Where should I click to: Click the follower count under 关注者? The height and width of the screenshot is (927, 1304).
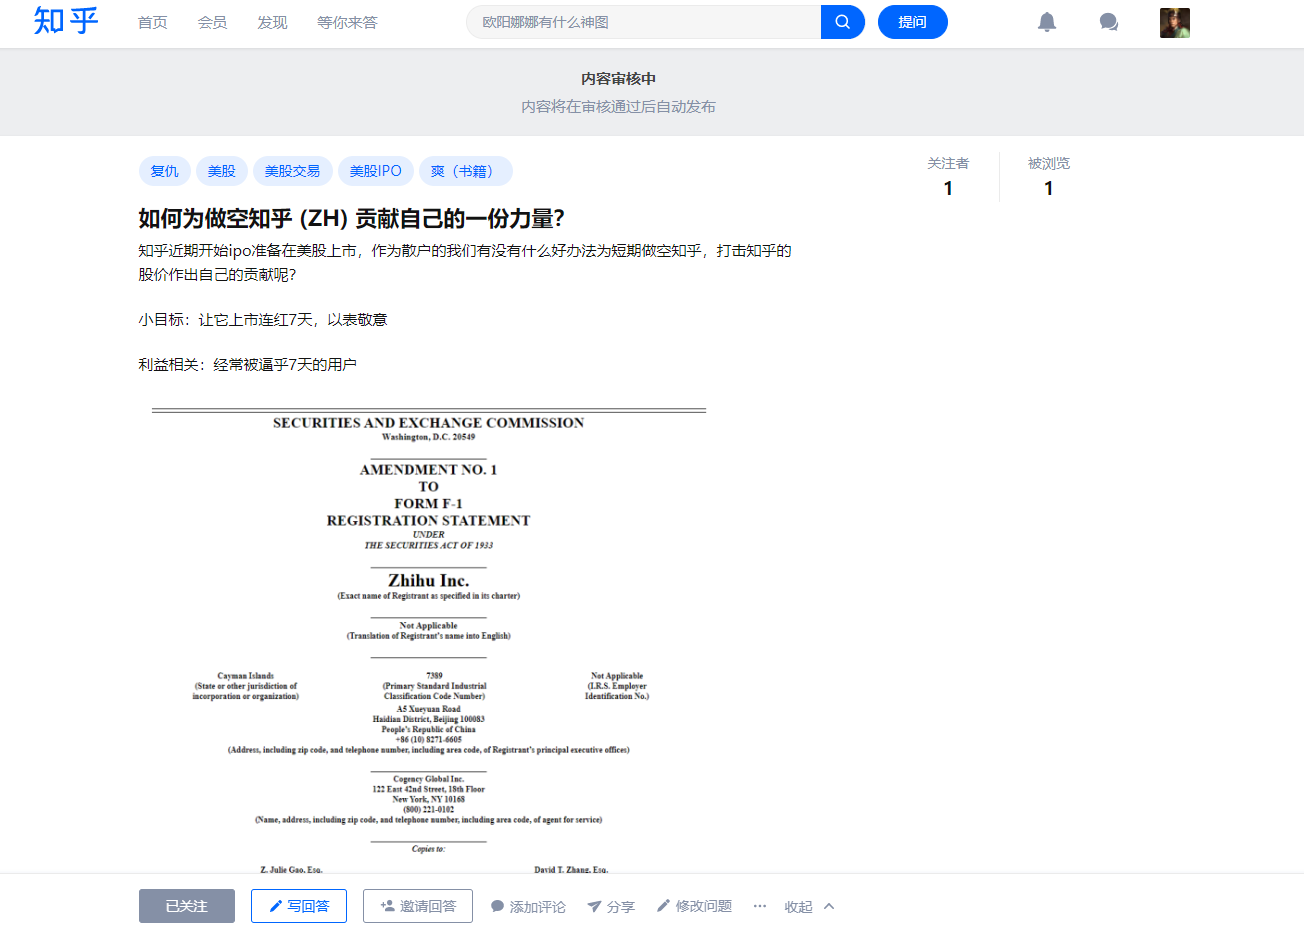pos(947,188)
